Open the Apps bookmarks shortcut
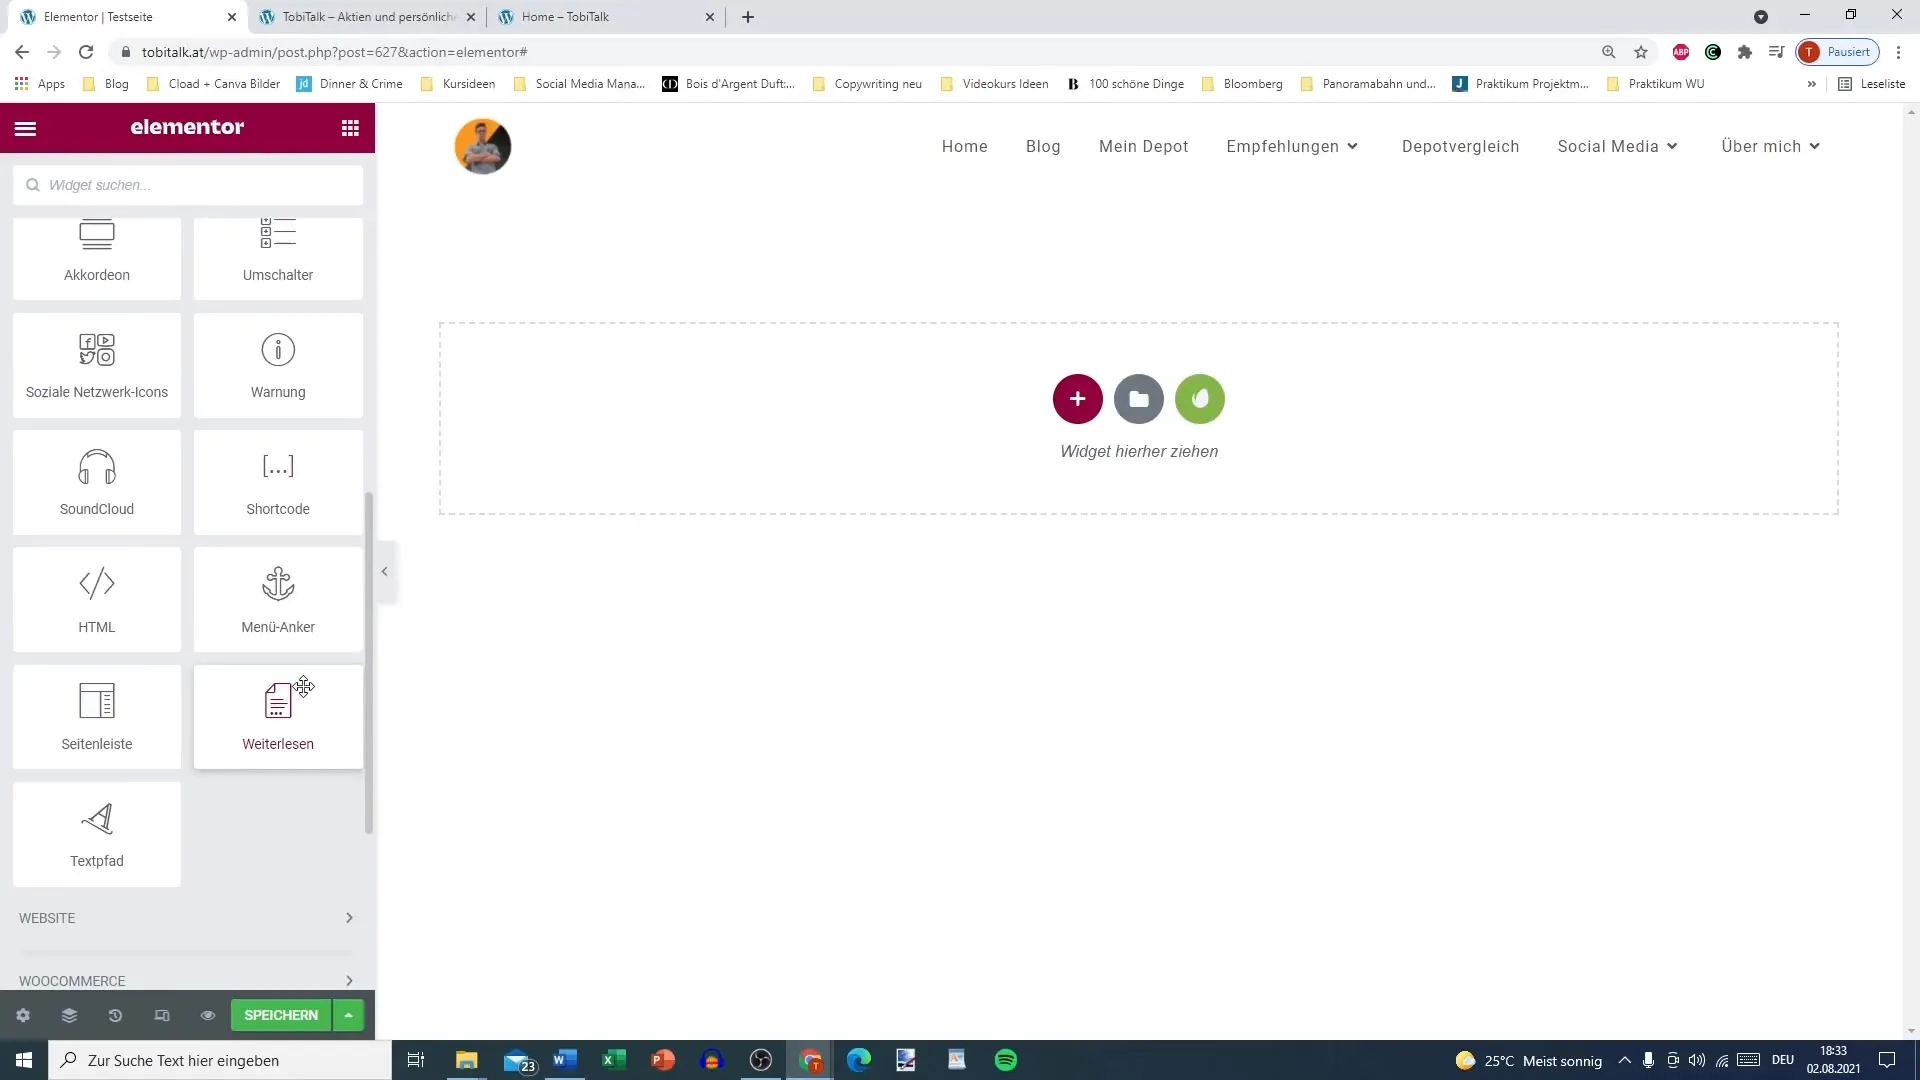This screenshot has width=1920, height=1080. 40,84
